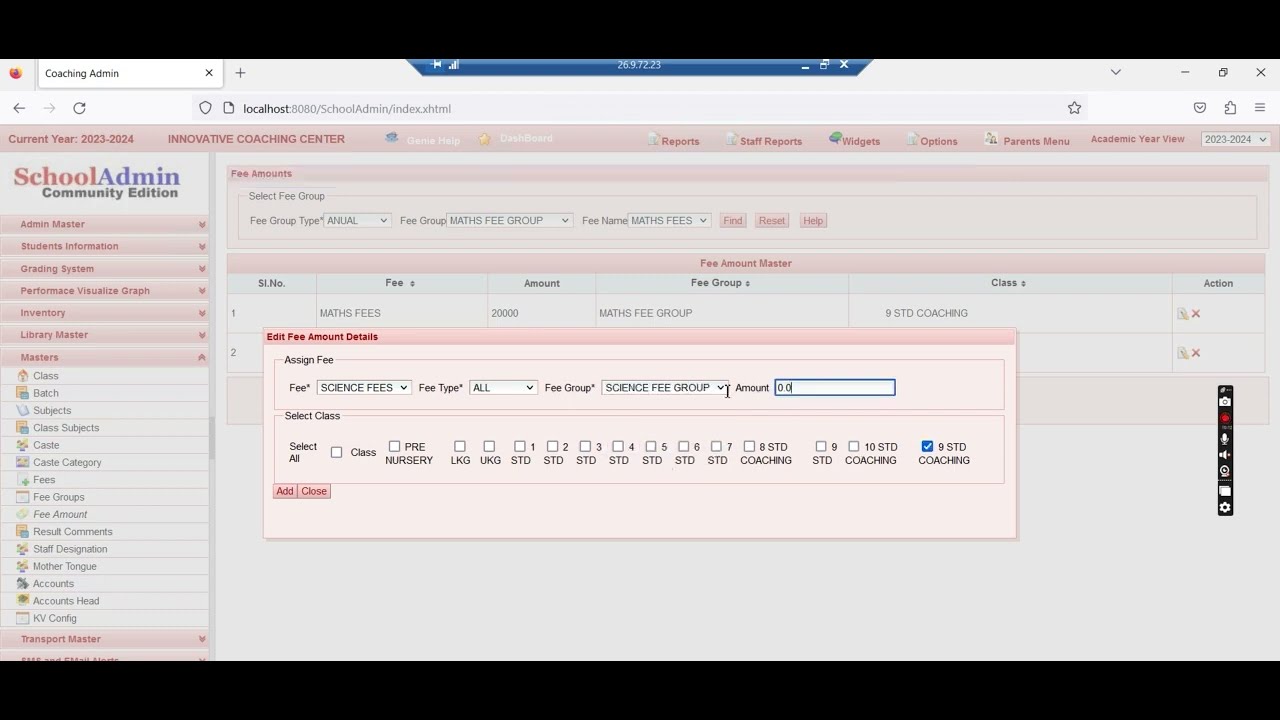Click the Add button in dialog
The image size is (1280, 720).
click(285, 491)
